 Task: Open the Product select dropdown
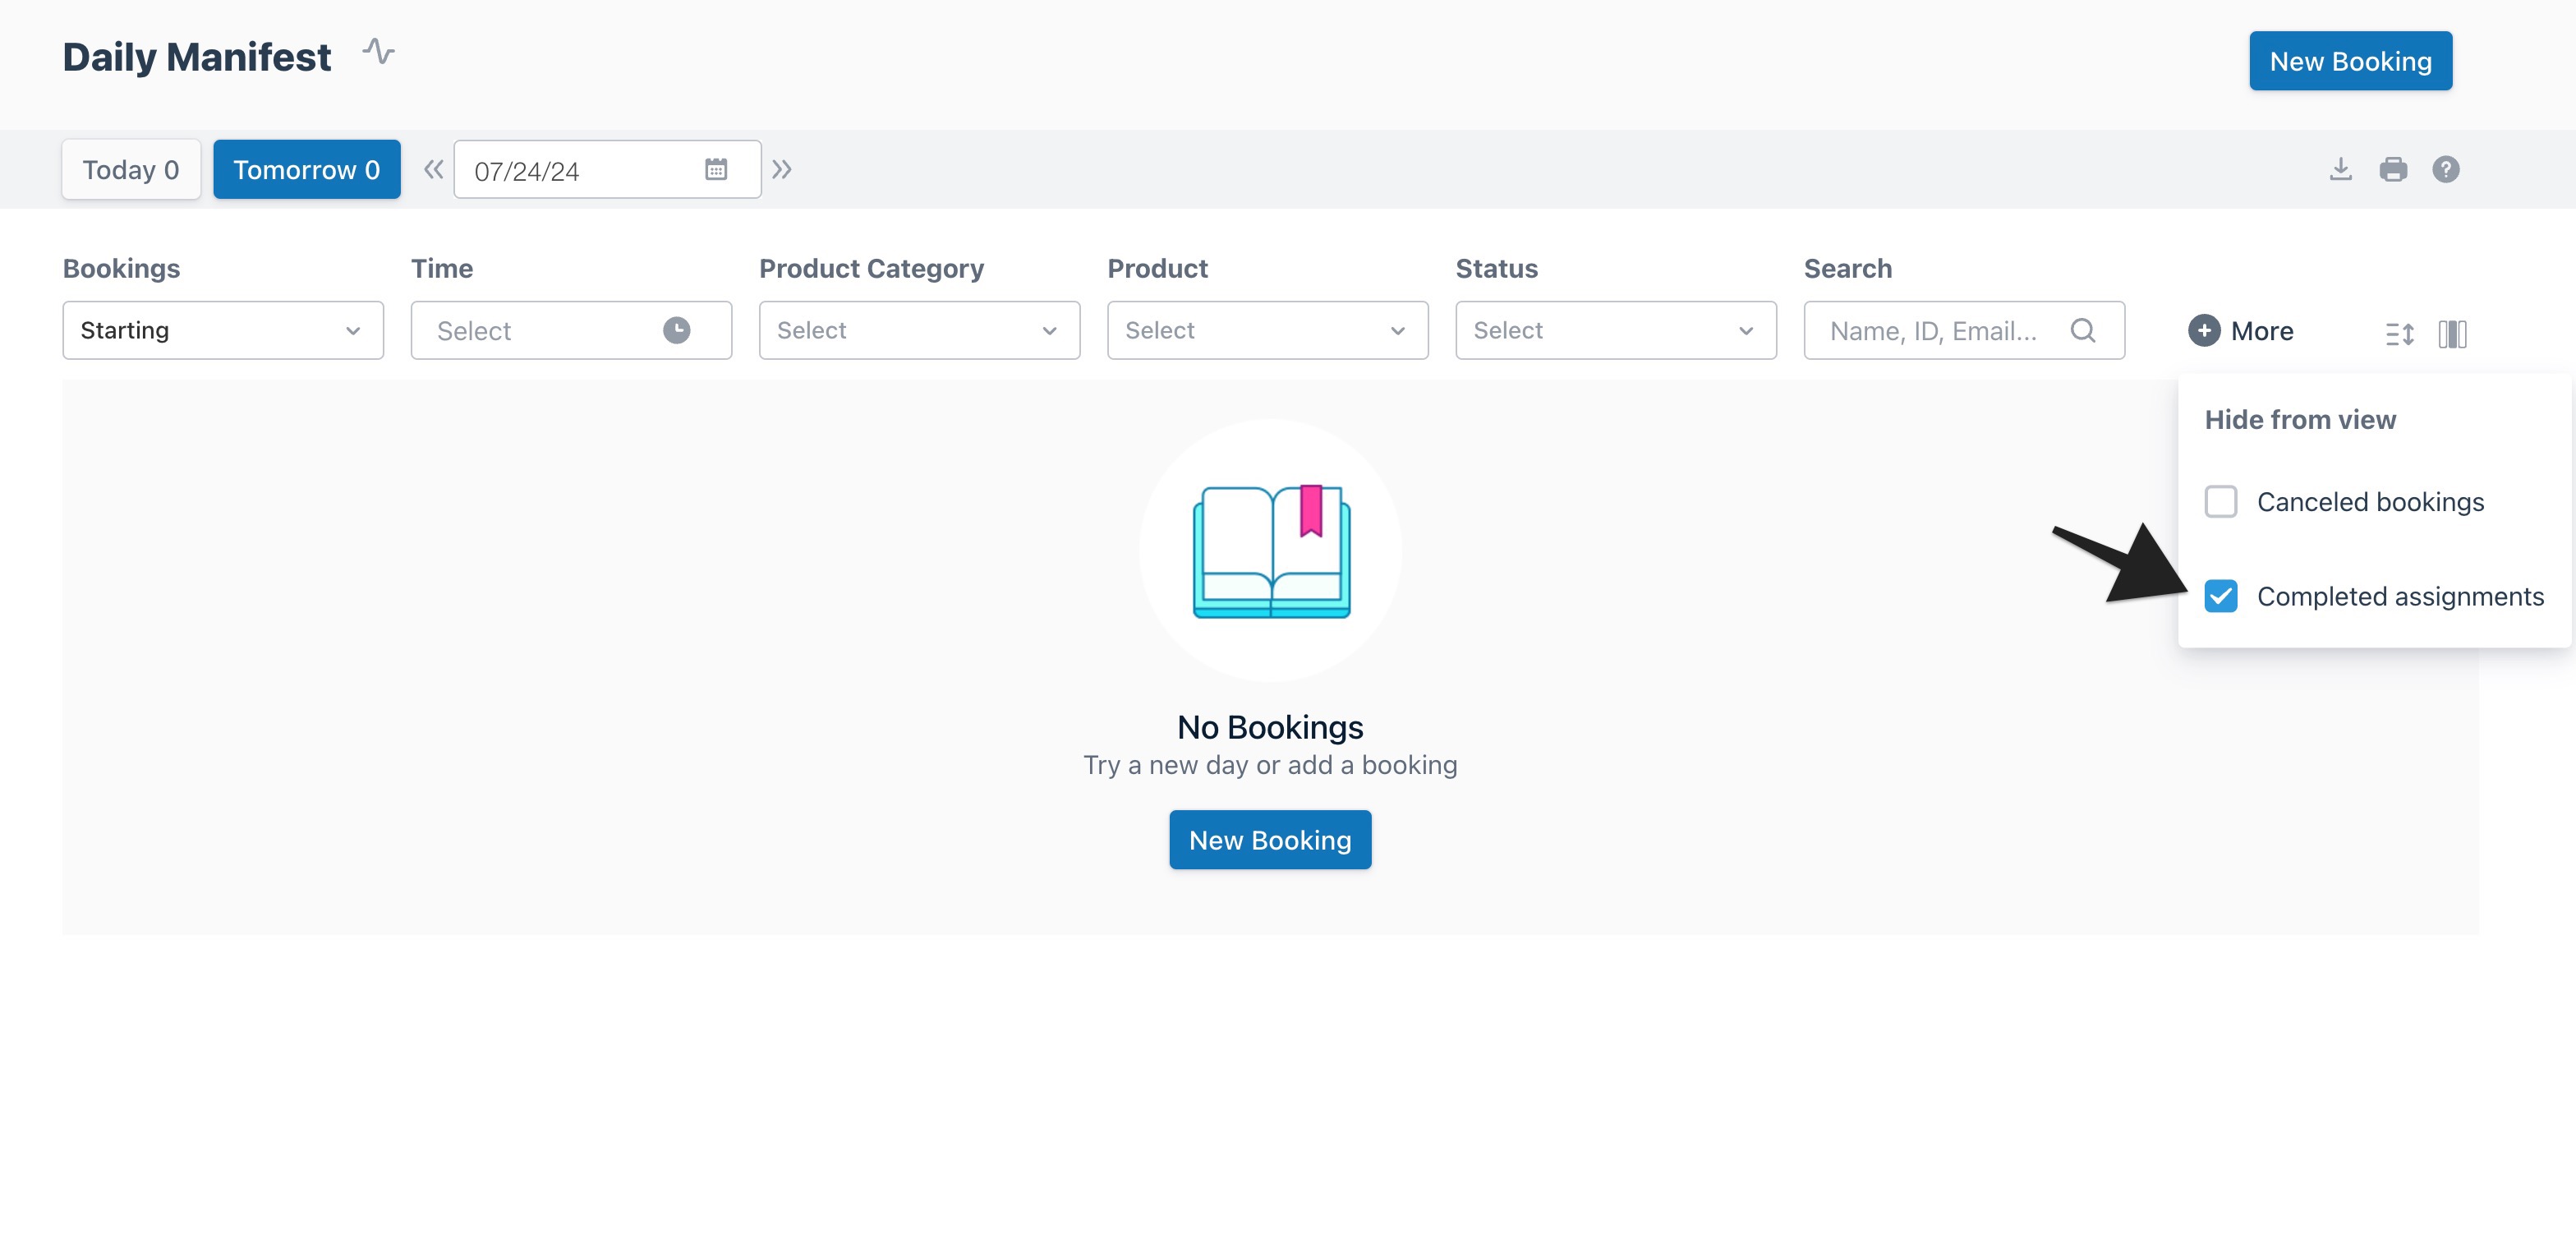[x=1267, y=330]
